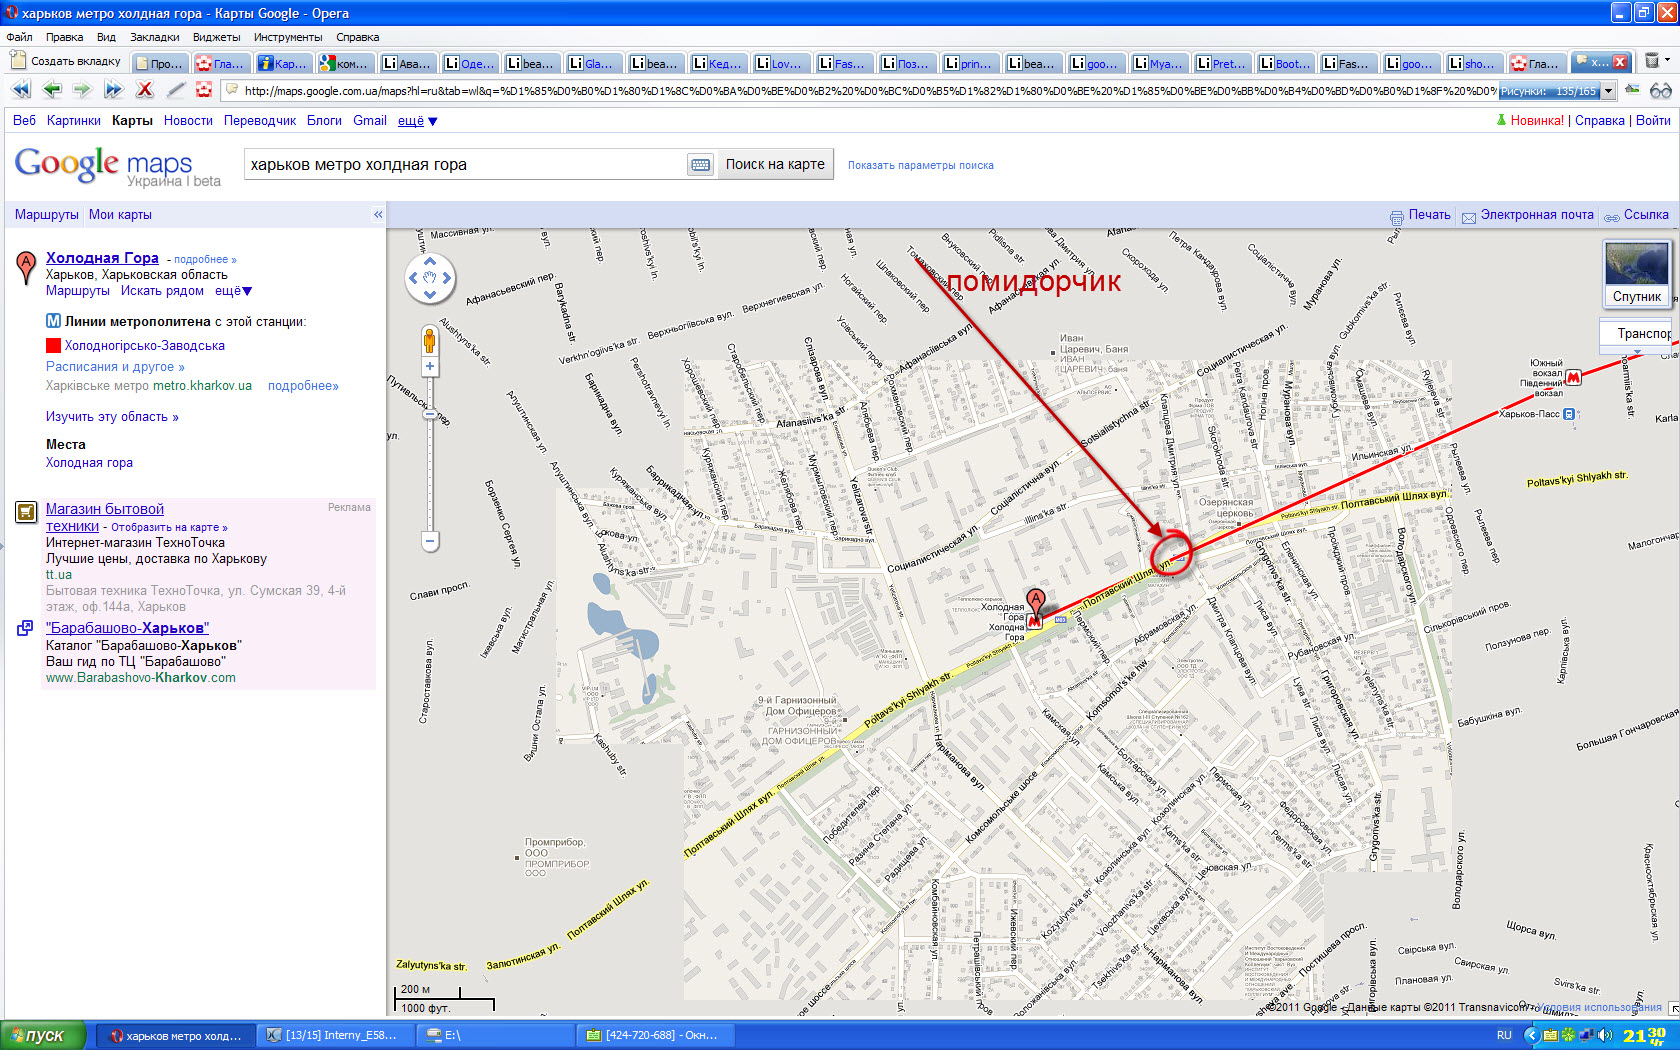This screenshot has width=1680, height=1050.
Task: Open the tab menu dropdown near trash
Action: tap(1667, 62)
